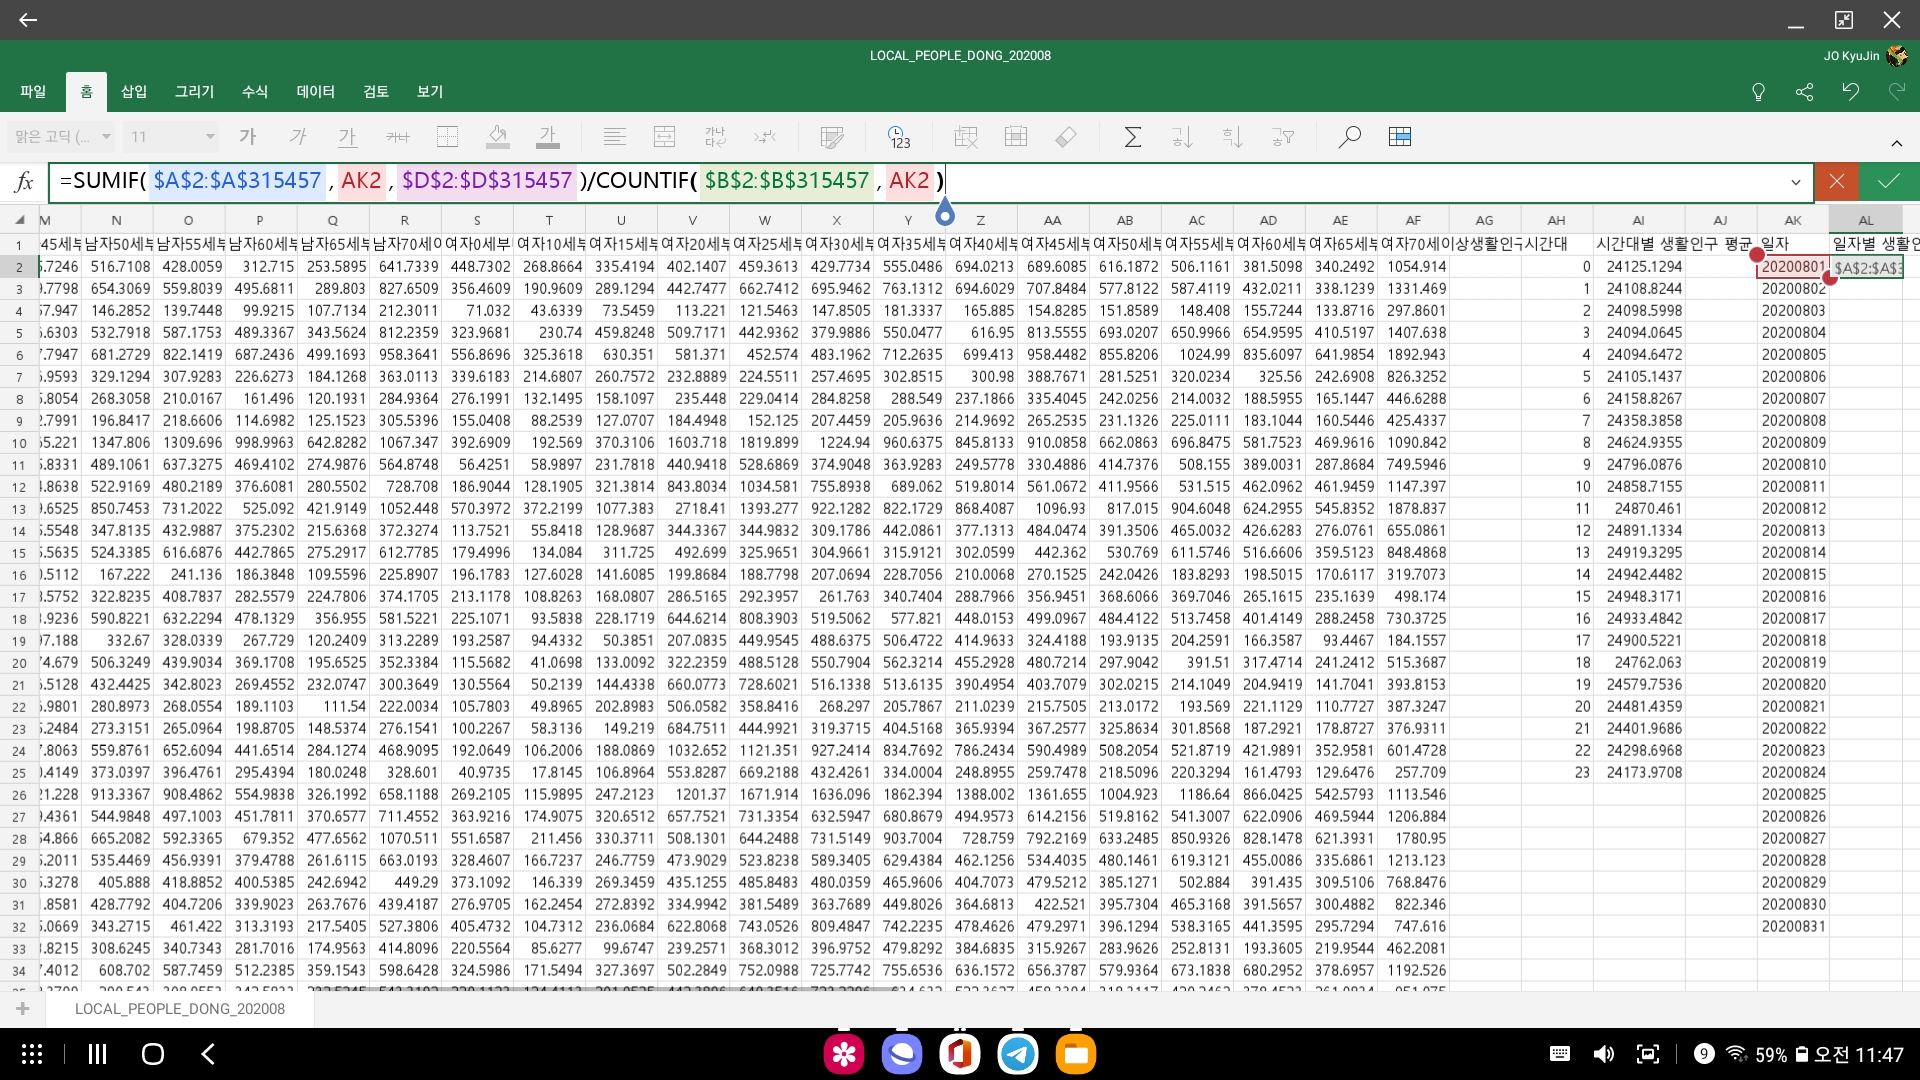Viewport: 1920px width, 1080px height.
Task: Open the Share icon in header
Action: 1804,92
